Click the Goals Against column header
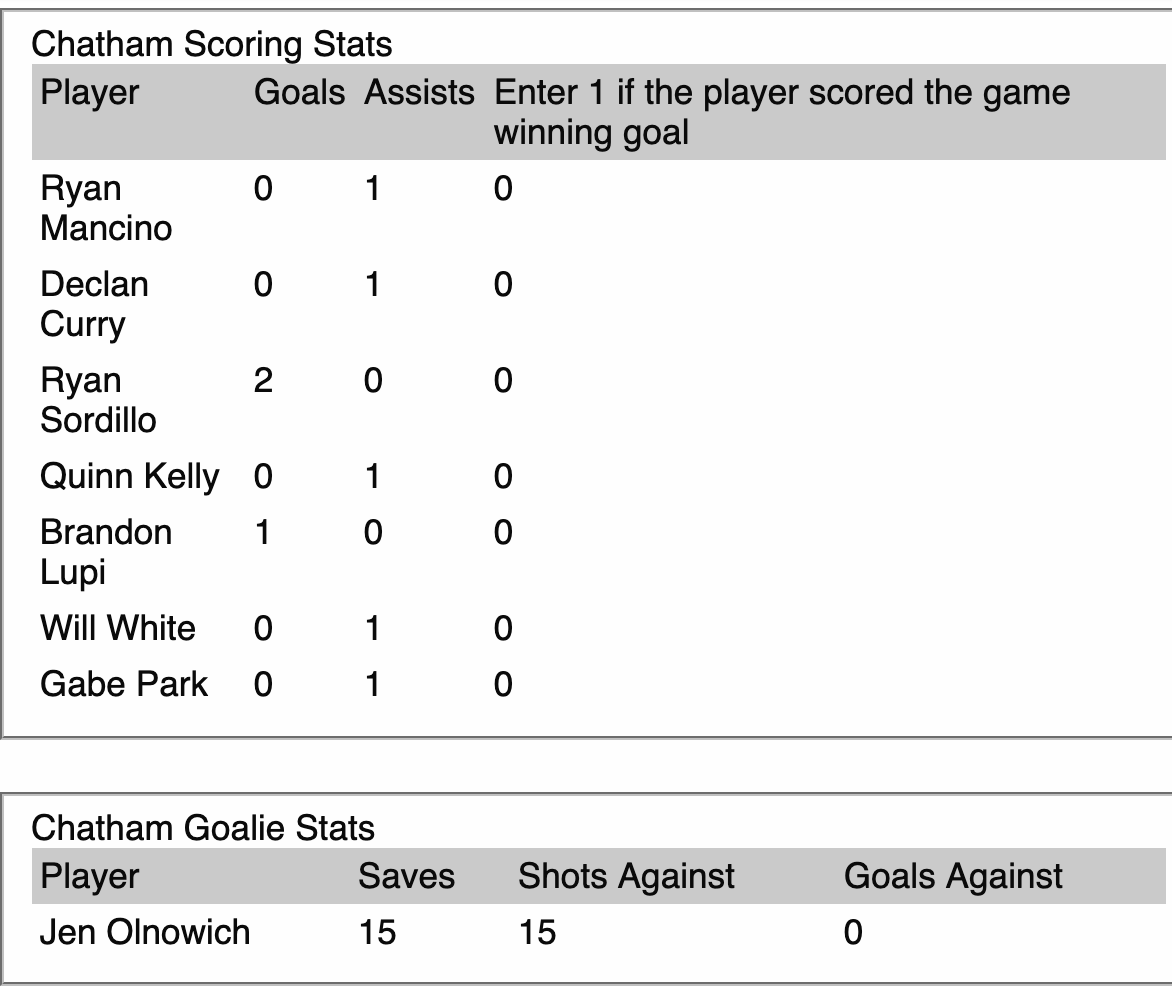The width and height of the screenshot is (1172, 986). pos(953,877)
